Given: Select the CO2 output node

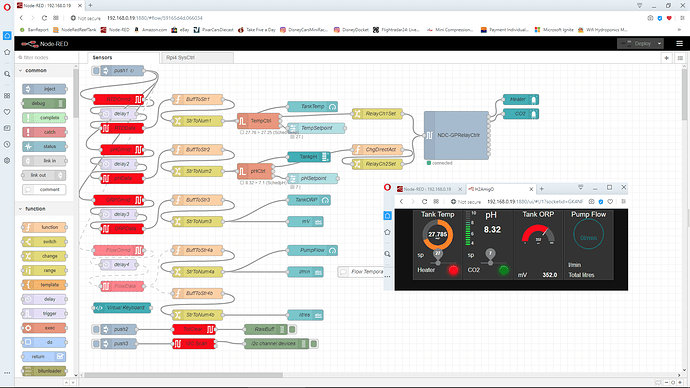Looking at the screenshot, I should (x=521, y=113).
